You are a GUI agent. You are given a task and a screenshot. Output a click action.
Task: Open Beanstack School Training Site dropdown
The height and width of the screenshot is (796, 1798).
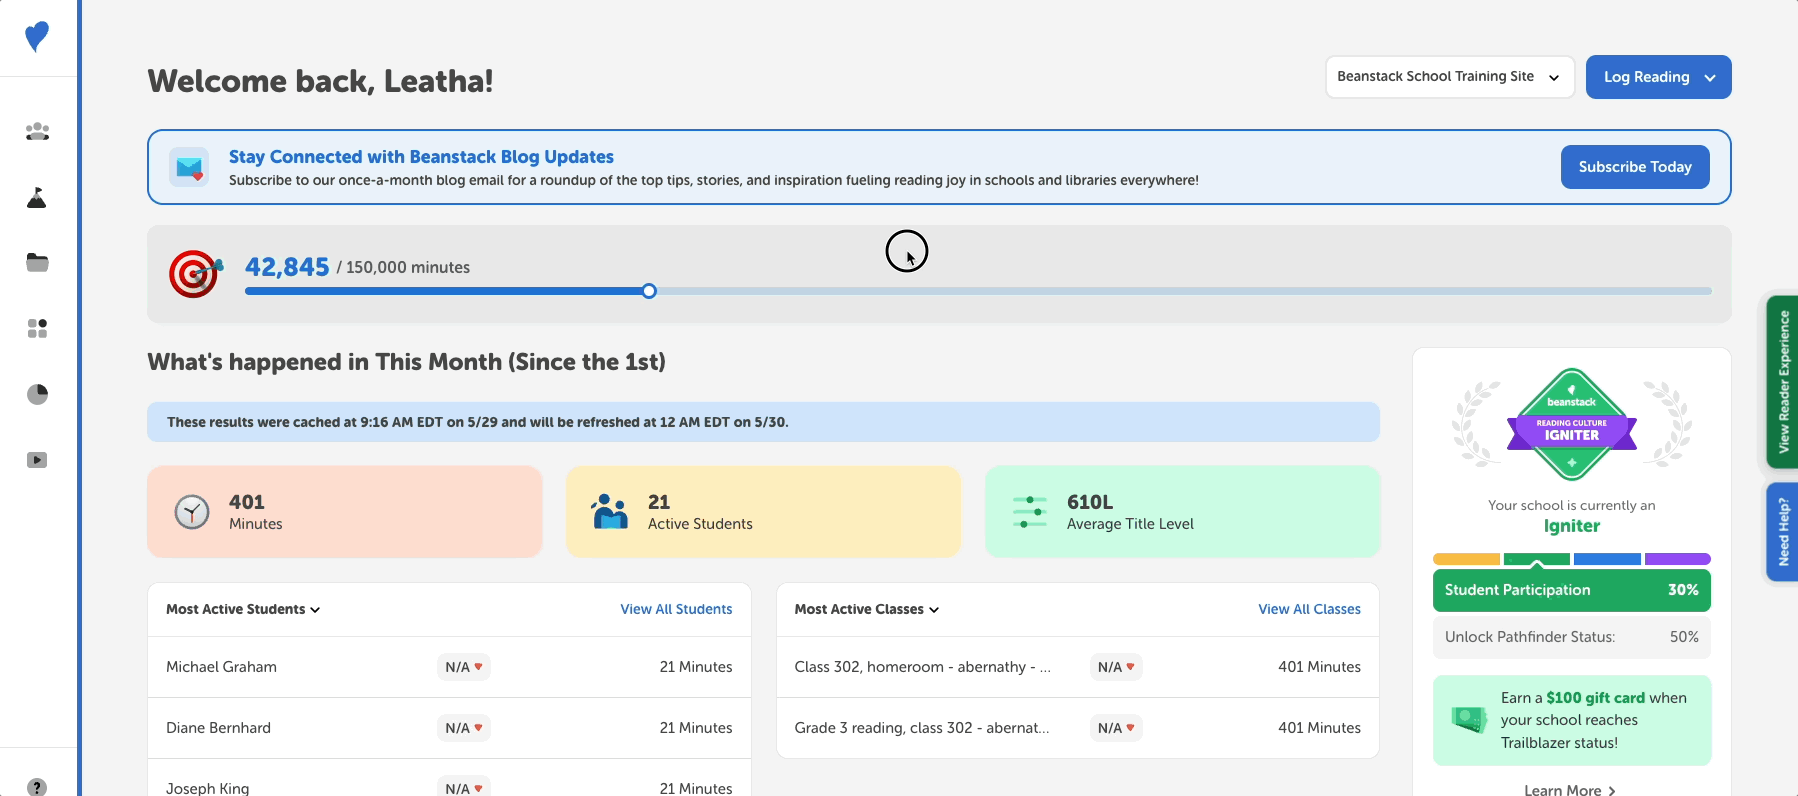1450,77
